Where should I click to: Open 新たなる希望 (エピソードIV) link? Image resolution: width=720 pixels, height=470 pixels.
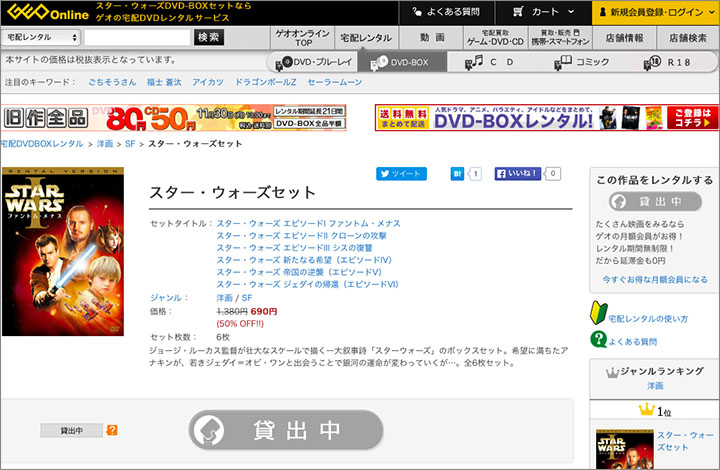(x=304, y=260)
